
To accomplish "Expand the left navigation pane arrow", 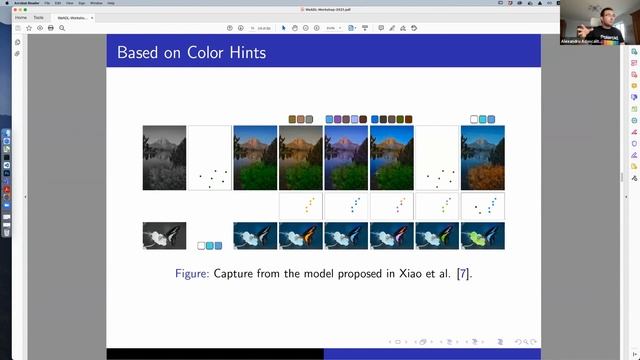I will click(25, 197).
